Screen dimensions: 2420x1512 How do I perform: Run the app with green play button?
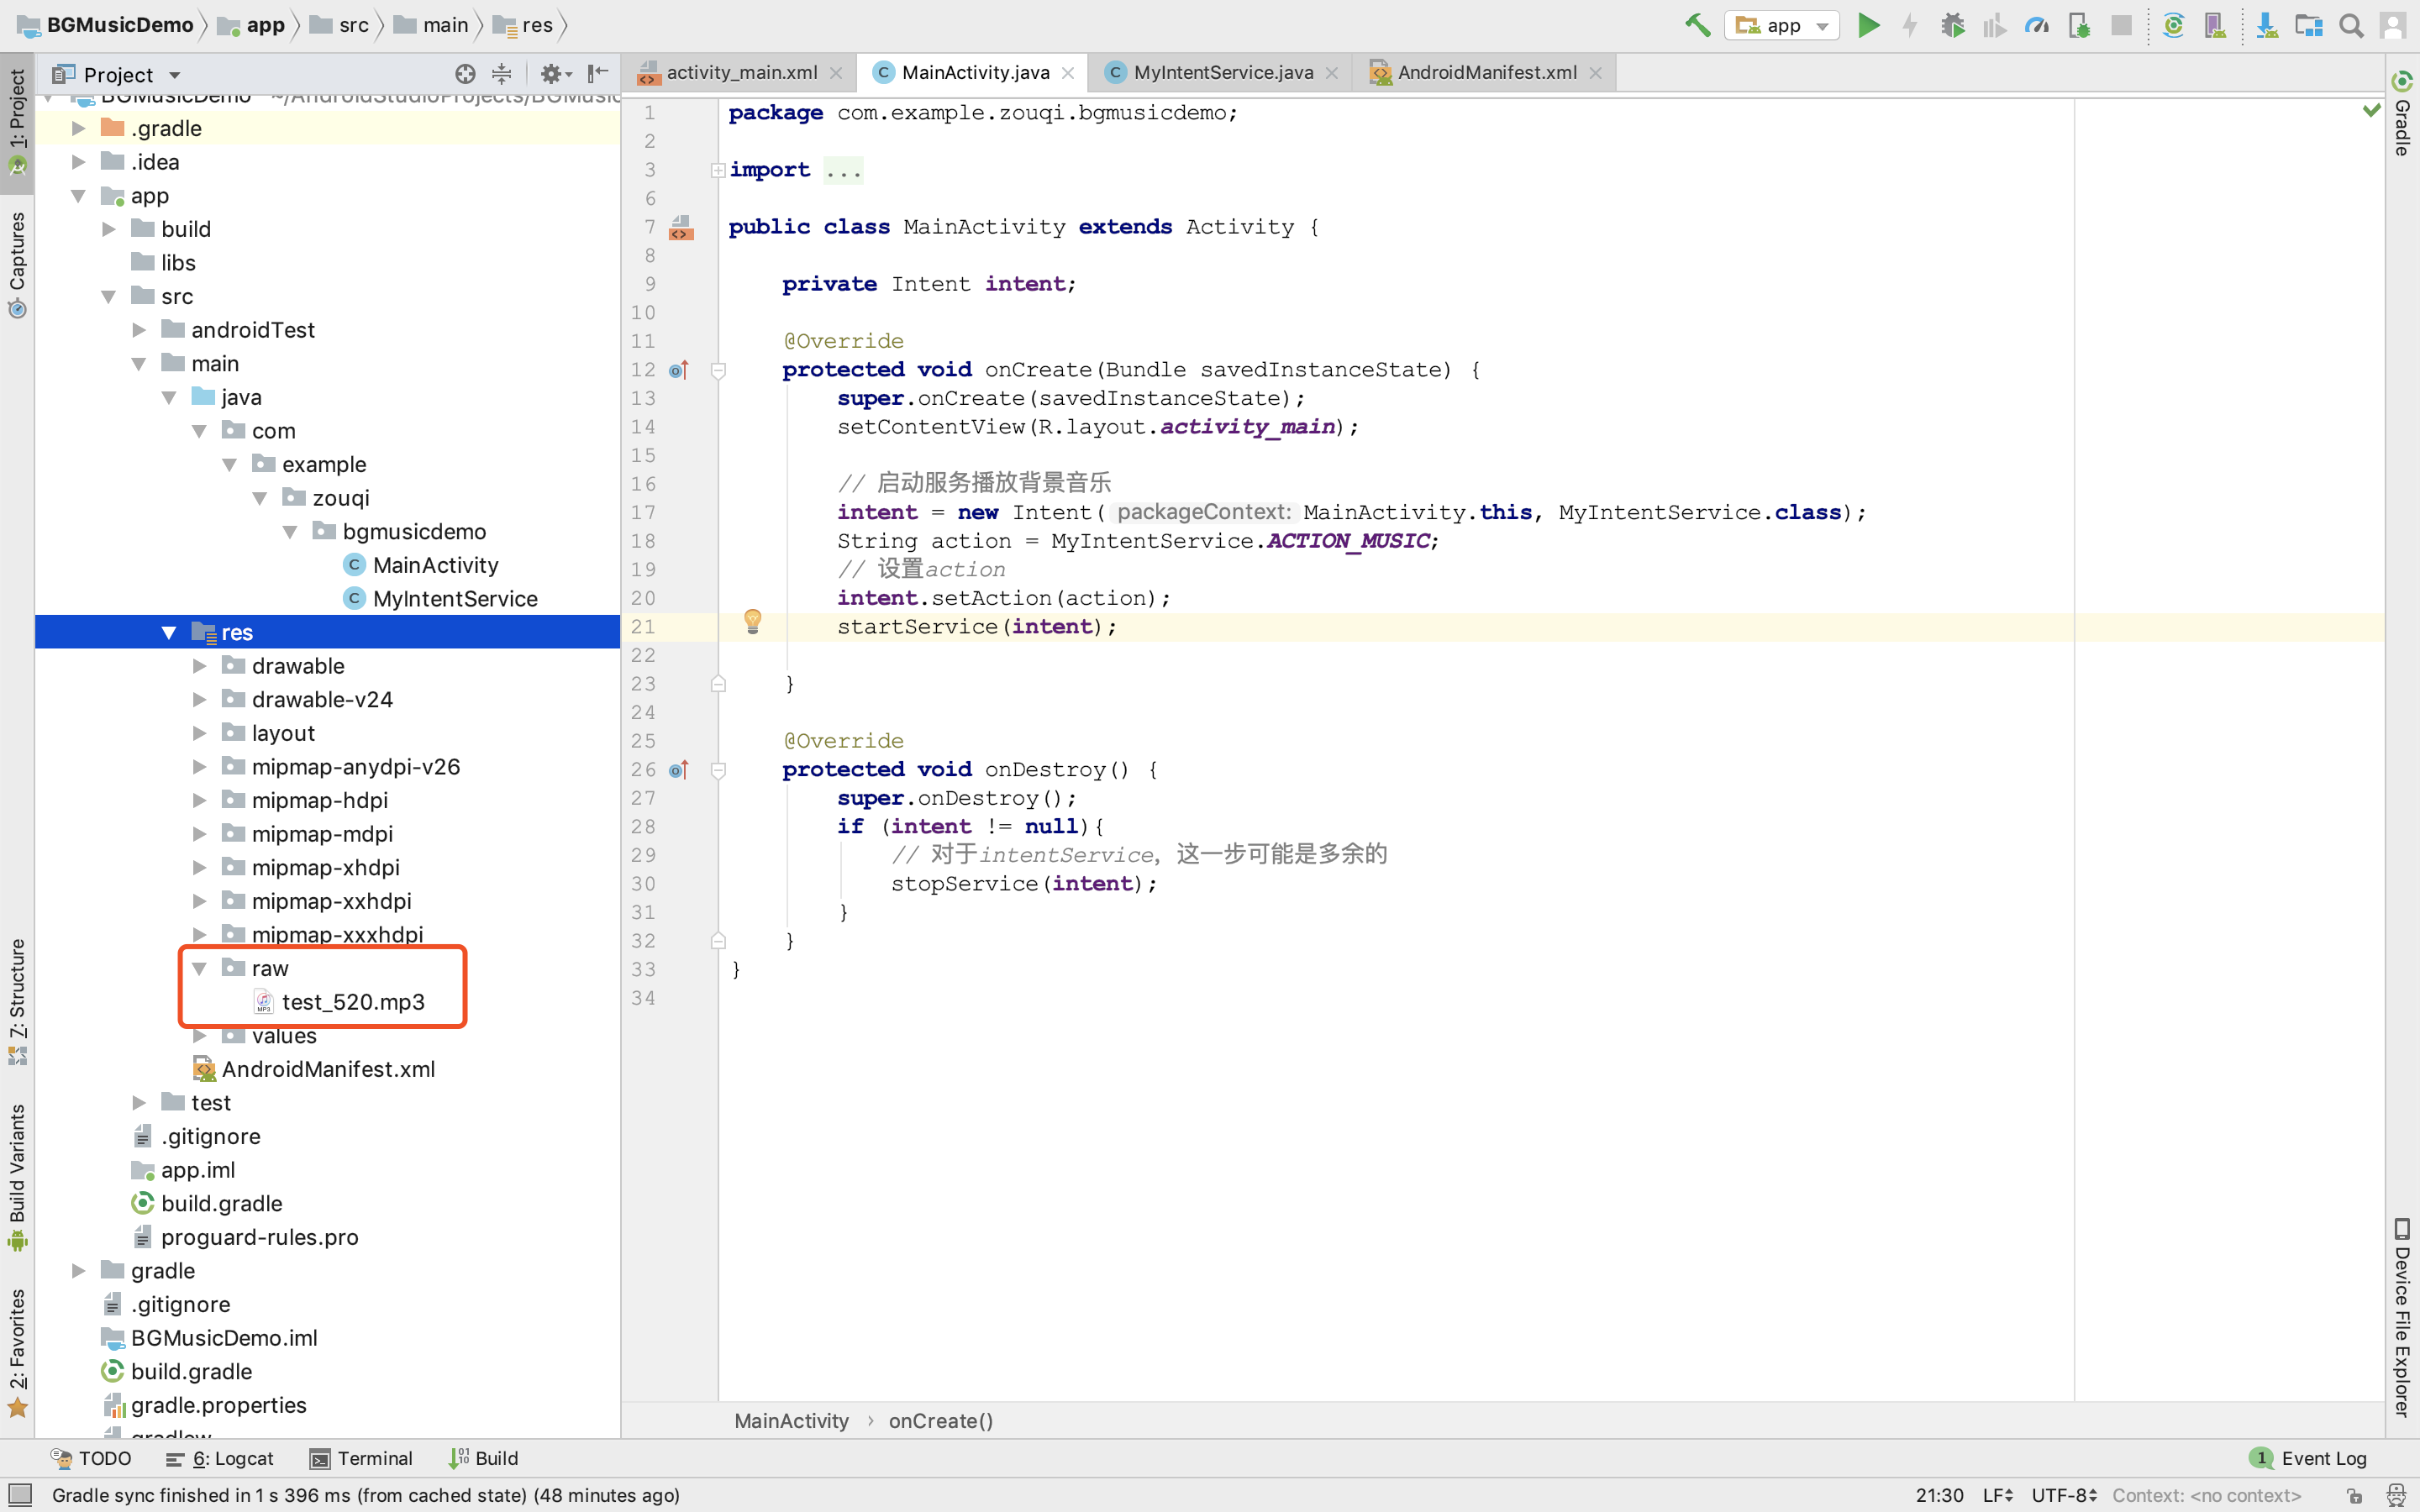pyautogui.click(x=1868, y=25)
